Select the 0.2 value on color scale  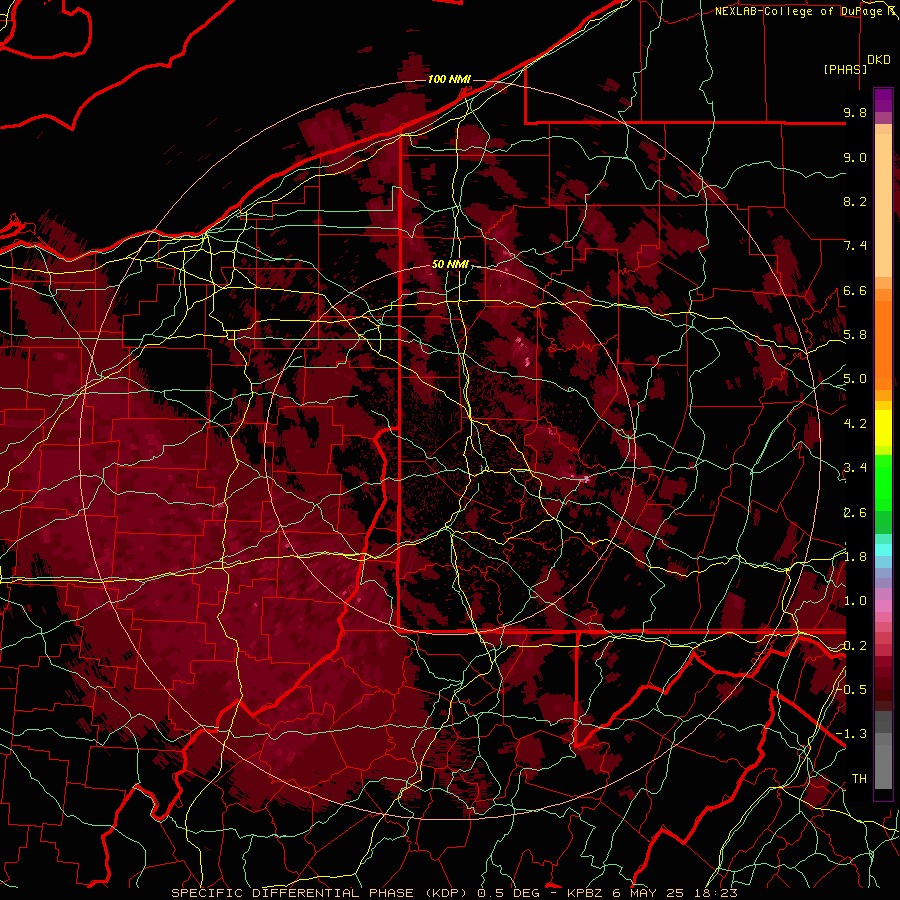pyautogui.click(x=855, y=646)
